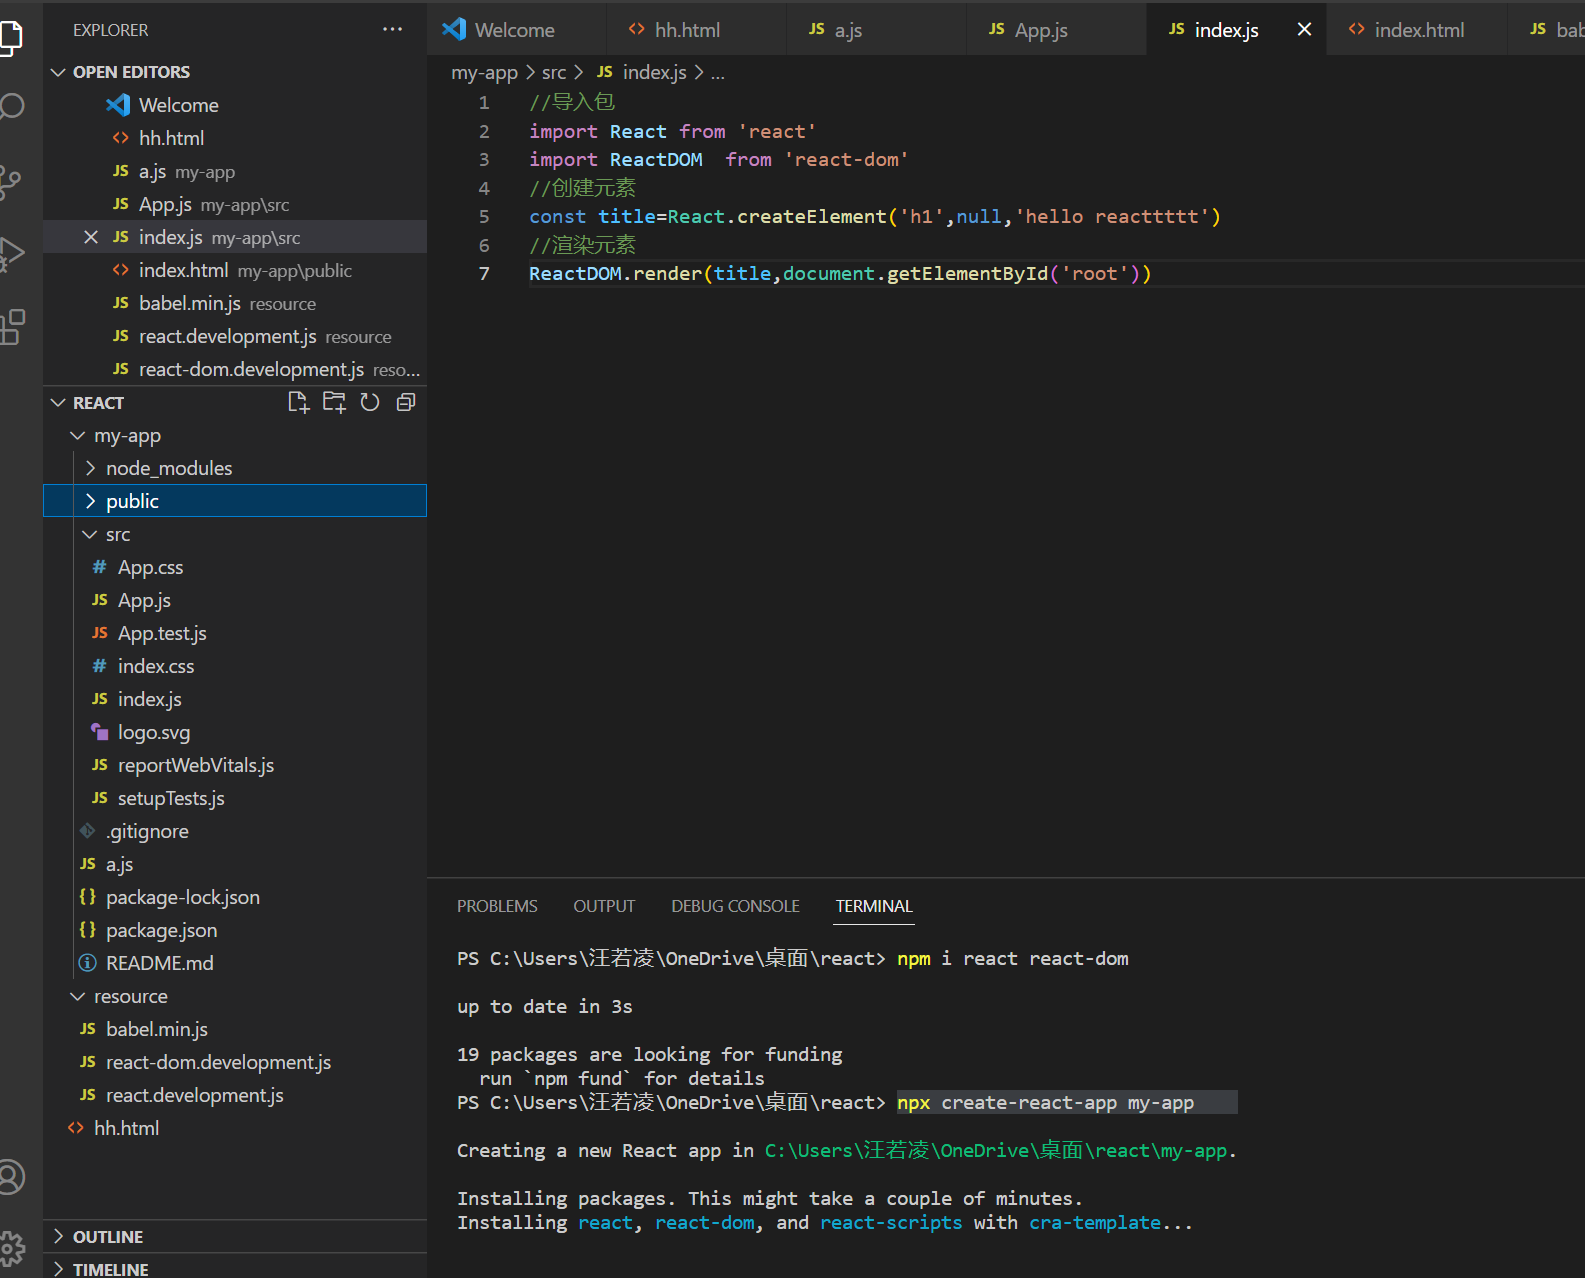Click the New Folder icon in REACT header

click(x=334, y=403)
